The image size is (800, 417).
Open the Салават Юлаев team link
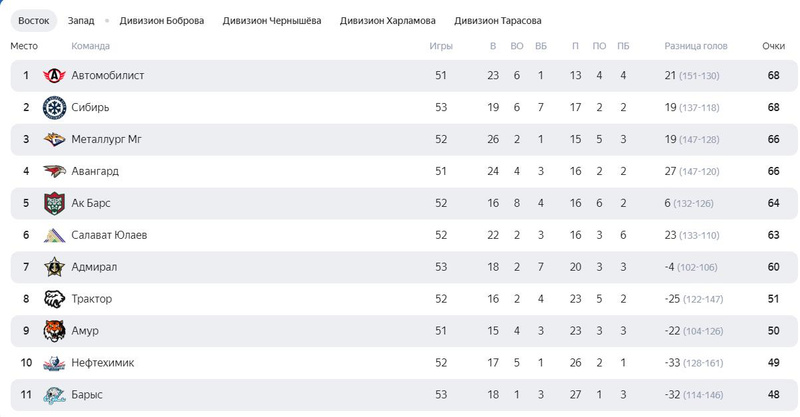coord(110,236)
